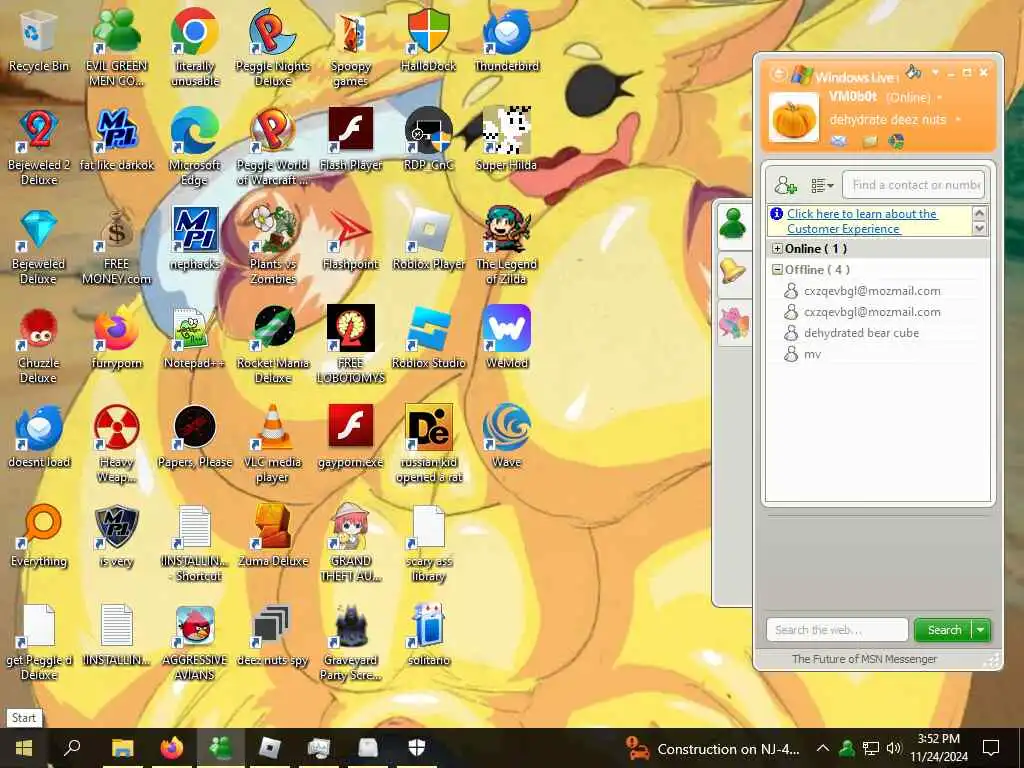Viewport: 1024px width, 768px height.
Task: Open Construction on NJ-4 news widget
Action: tap(712, 748)
